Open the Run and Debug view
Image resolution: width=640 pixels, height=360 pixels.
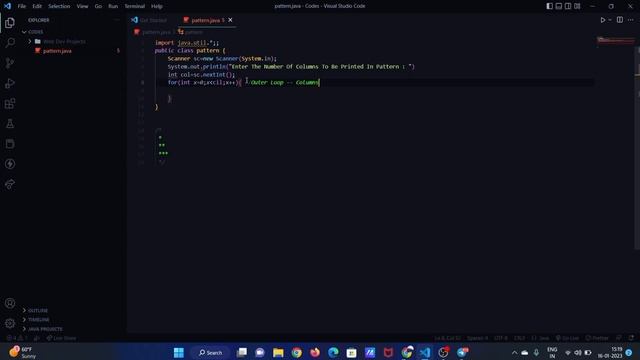(10, 83)
